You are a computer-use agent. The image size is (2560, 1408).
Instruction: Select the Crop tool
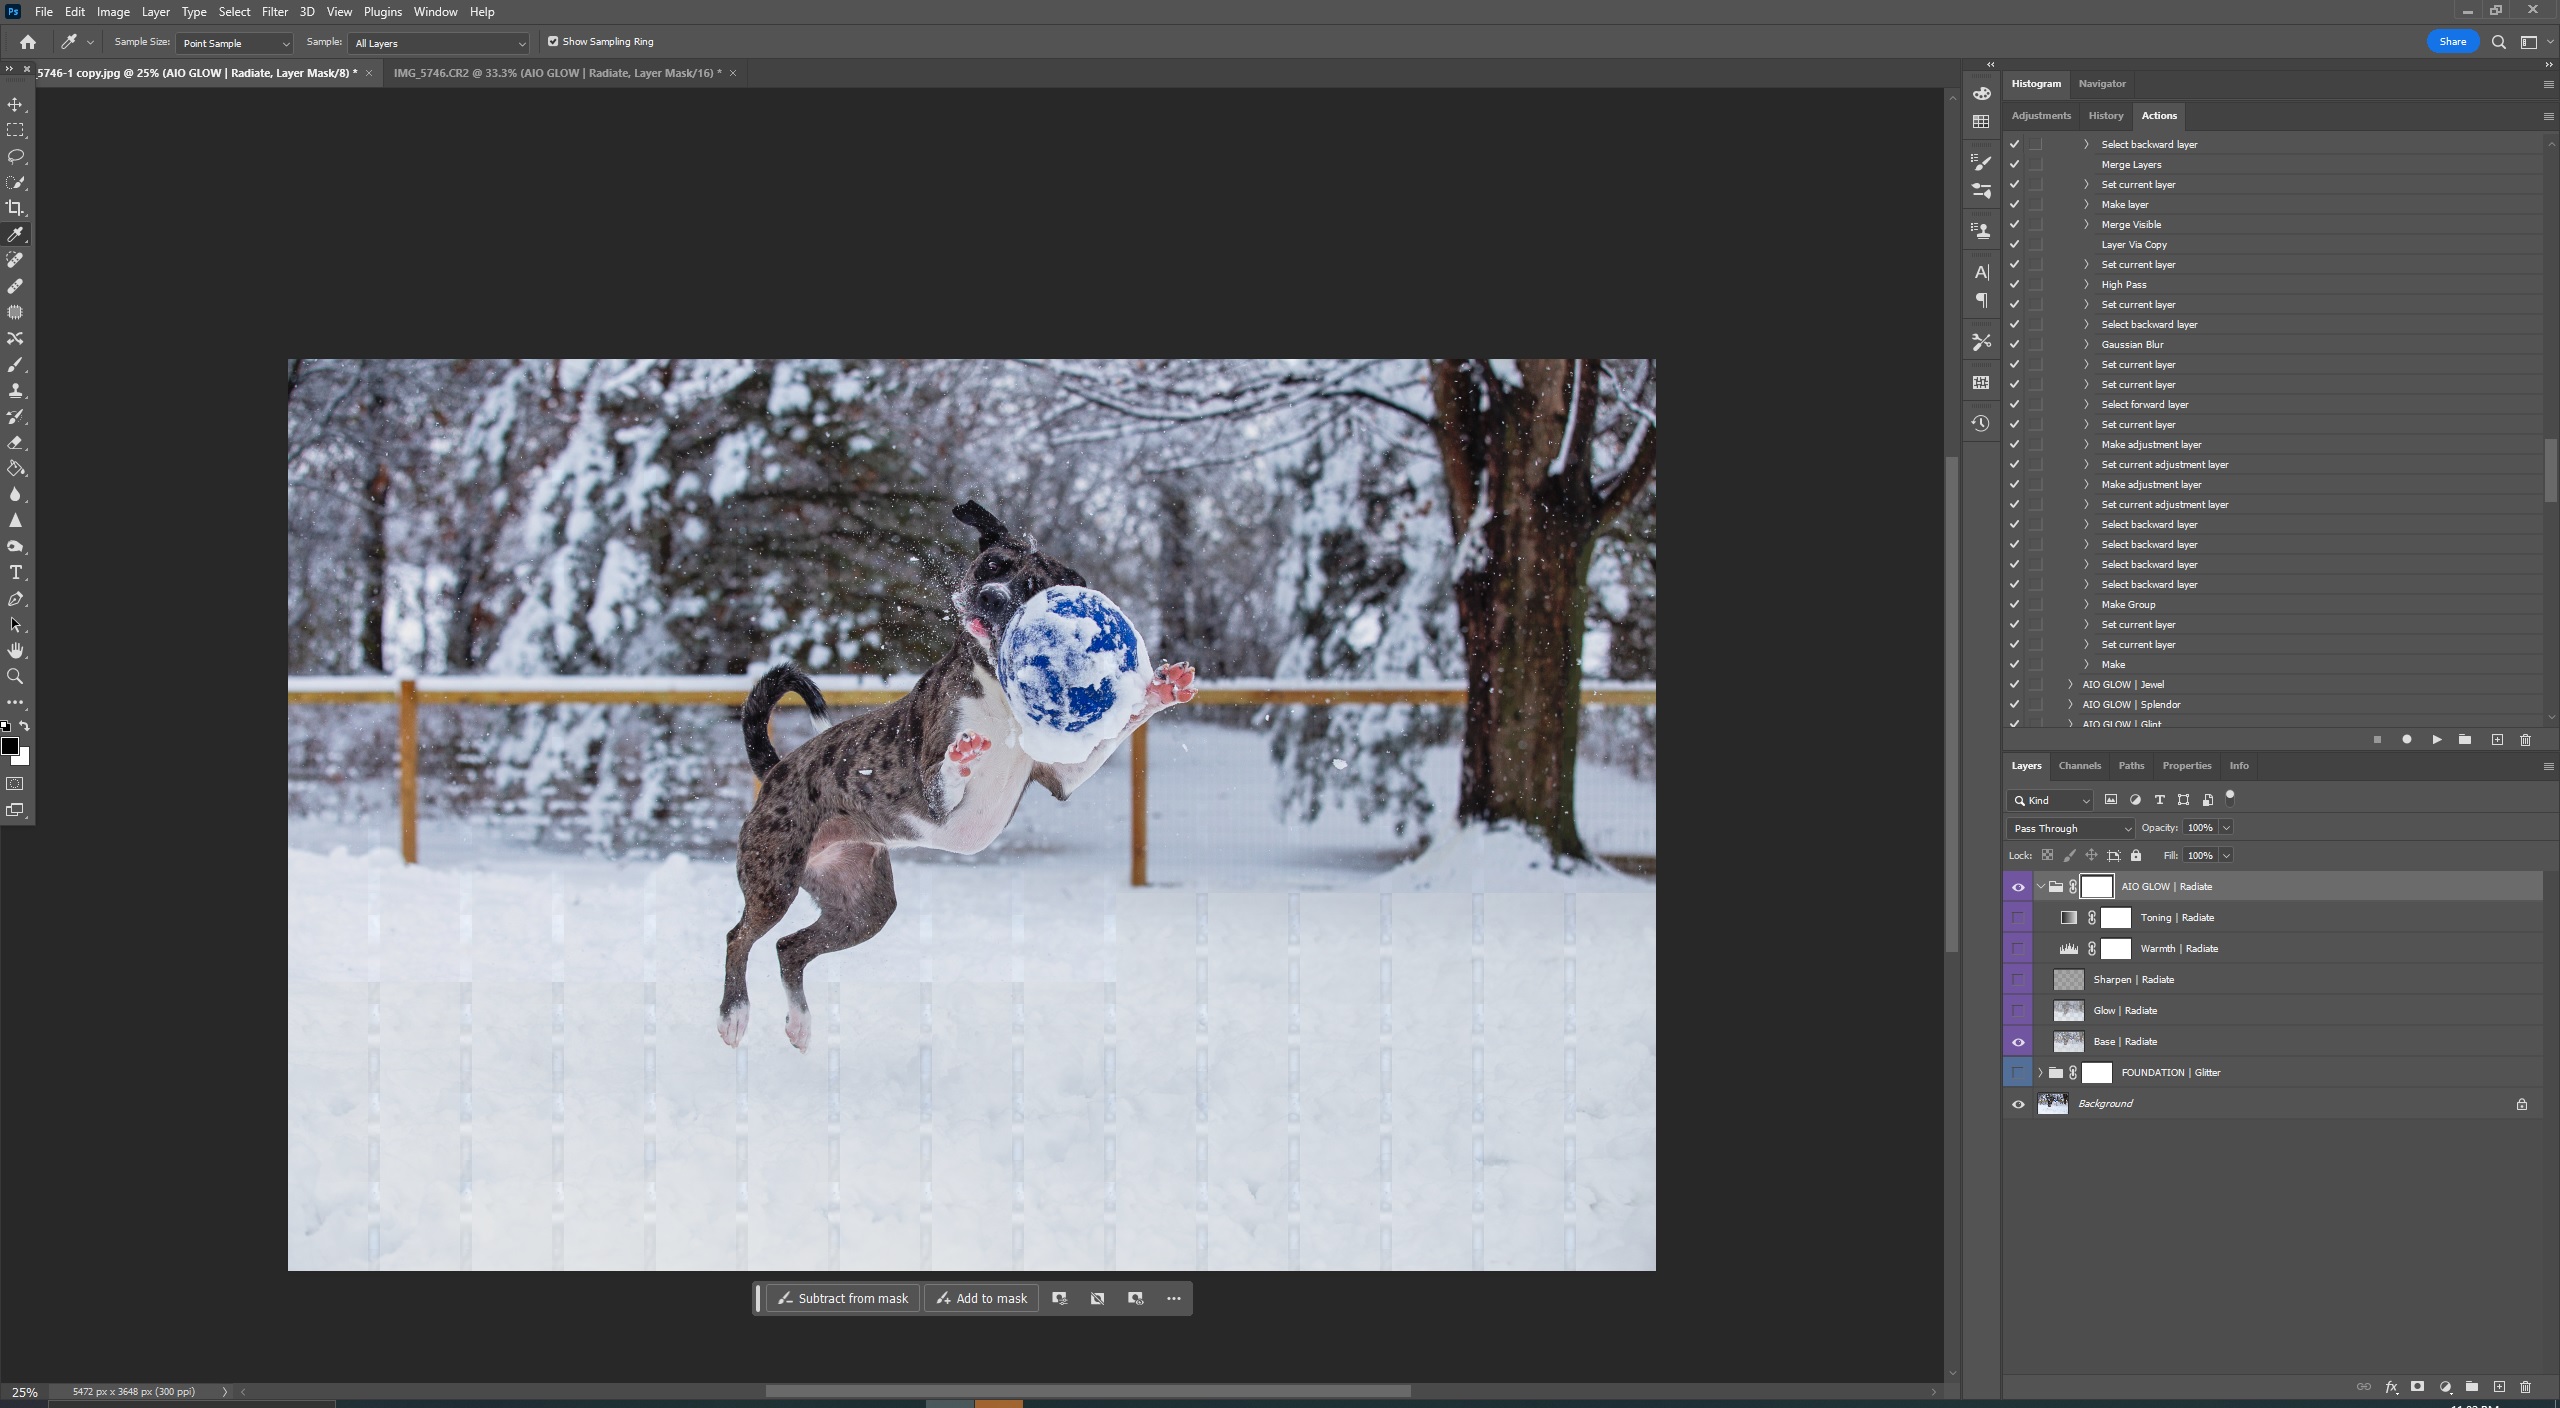tap(16, 208)
